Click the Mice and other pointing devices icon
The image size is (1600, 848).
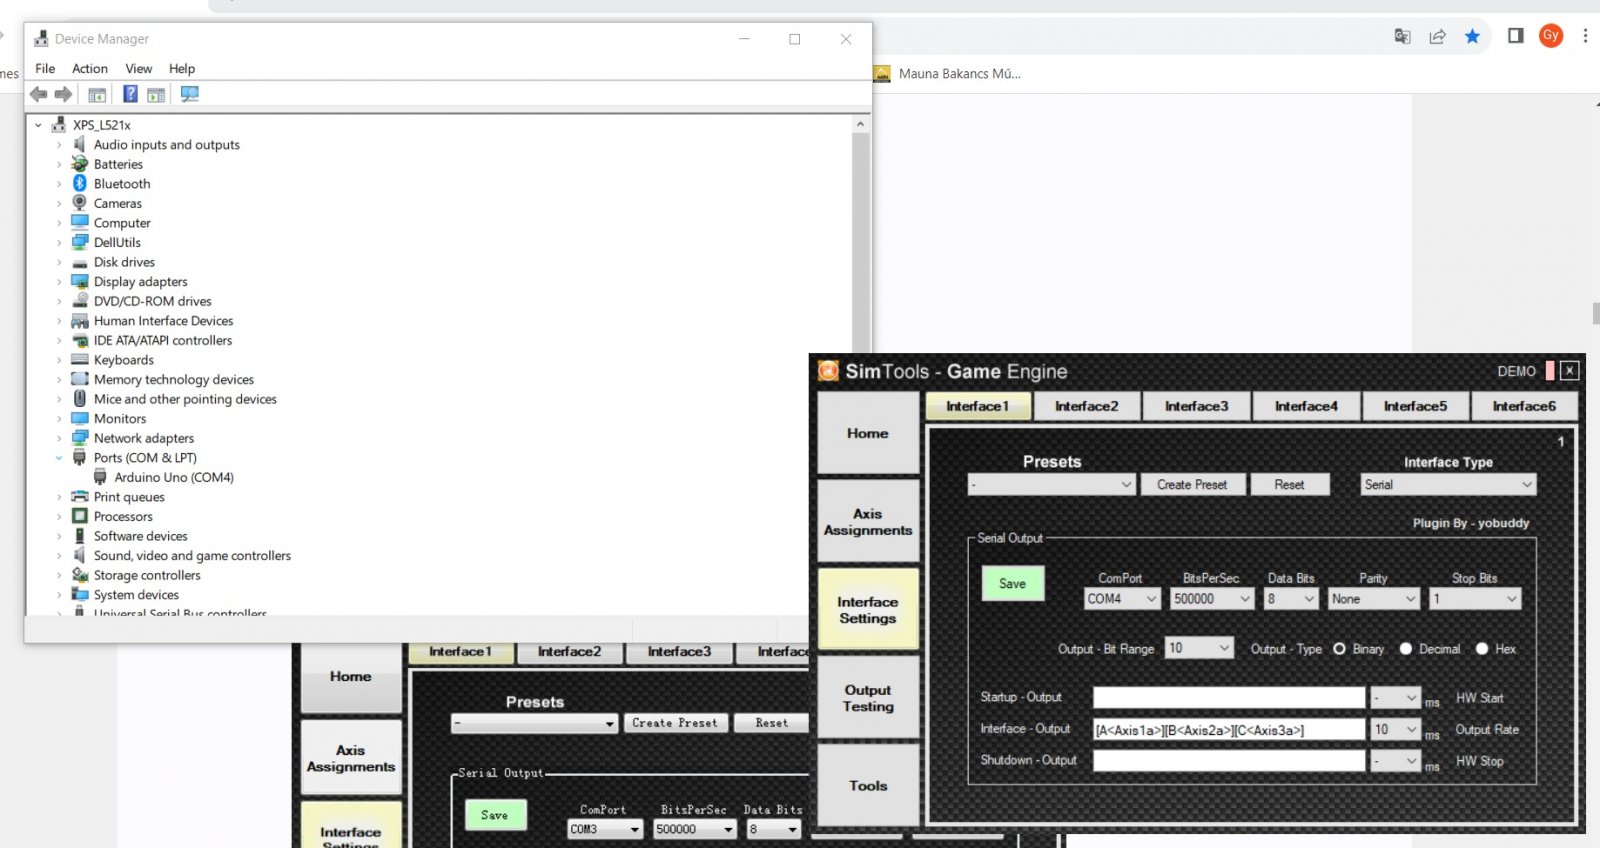point(80,399)
